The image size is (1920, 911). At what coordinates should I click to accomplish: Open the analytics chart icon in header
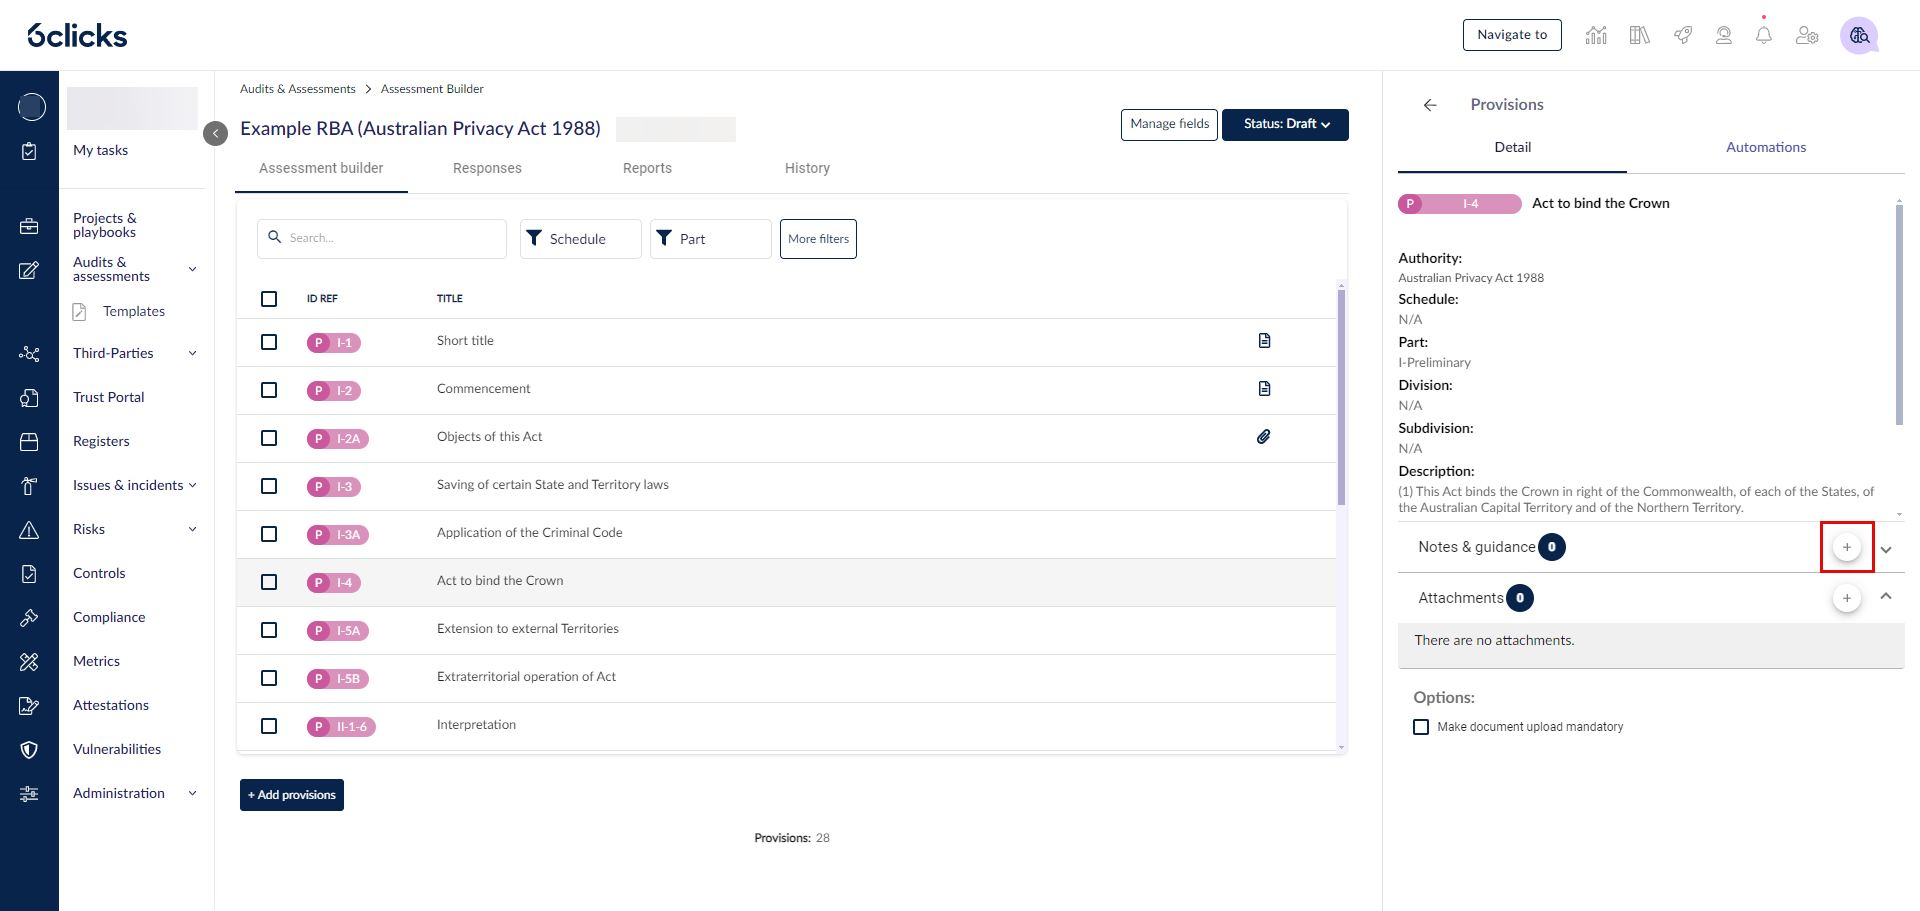pos(1596,35)
